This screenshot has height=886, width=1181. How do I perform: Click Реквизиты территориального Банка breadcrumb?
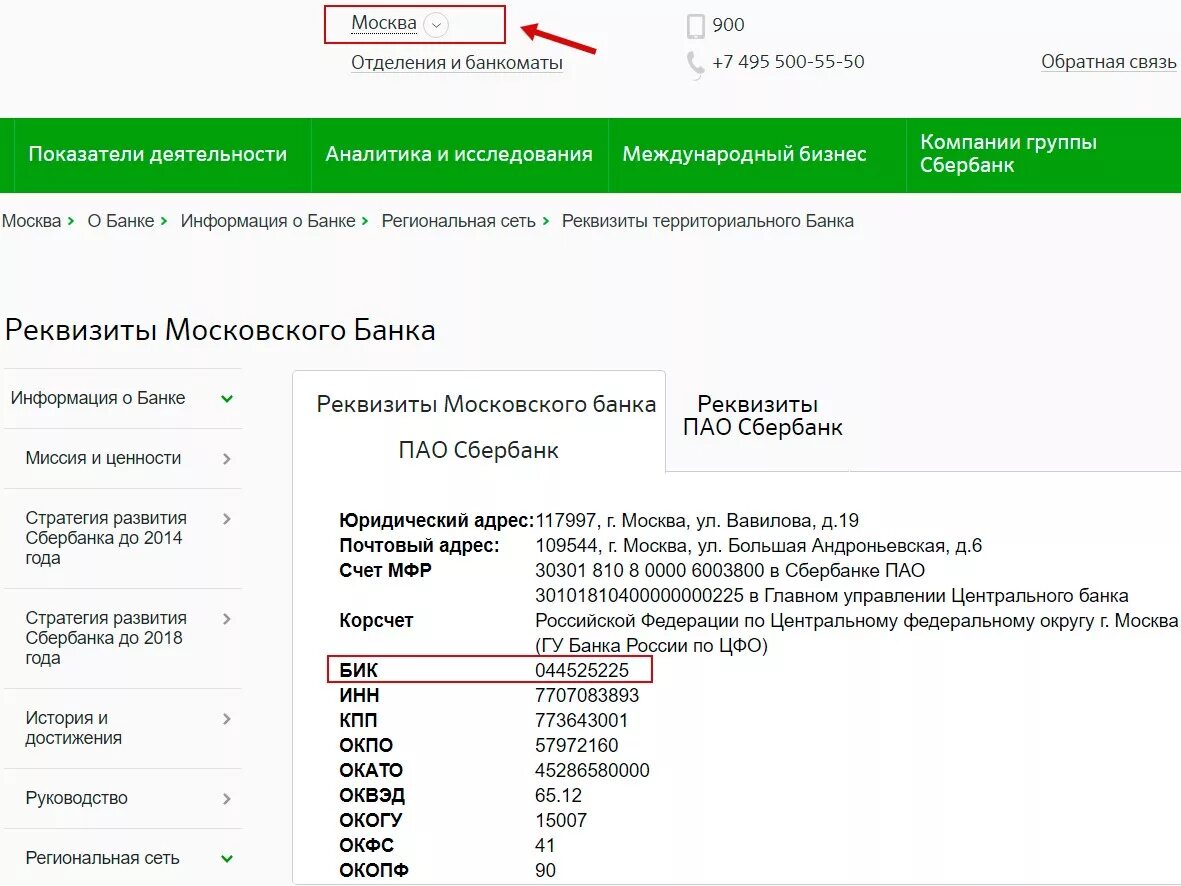707,221
